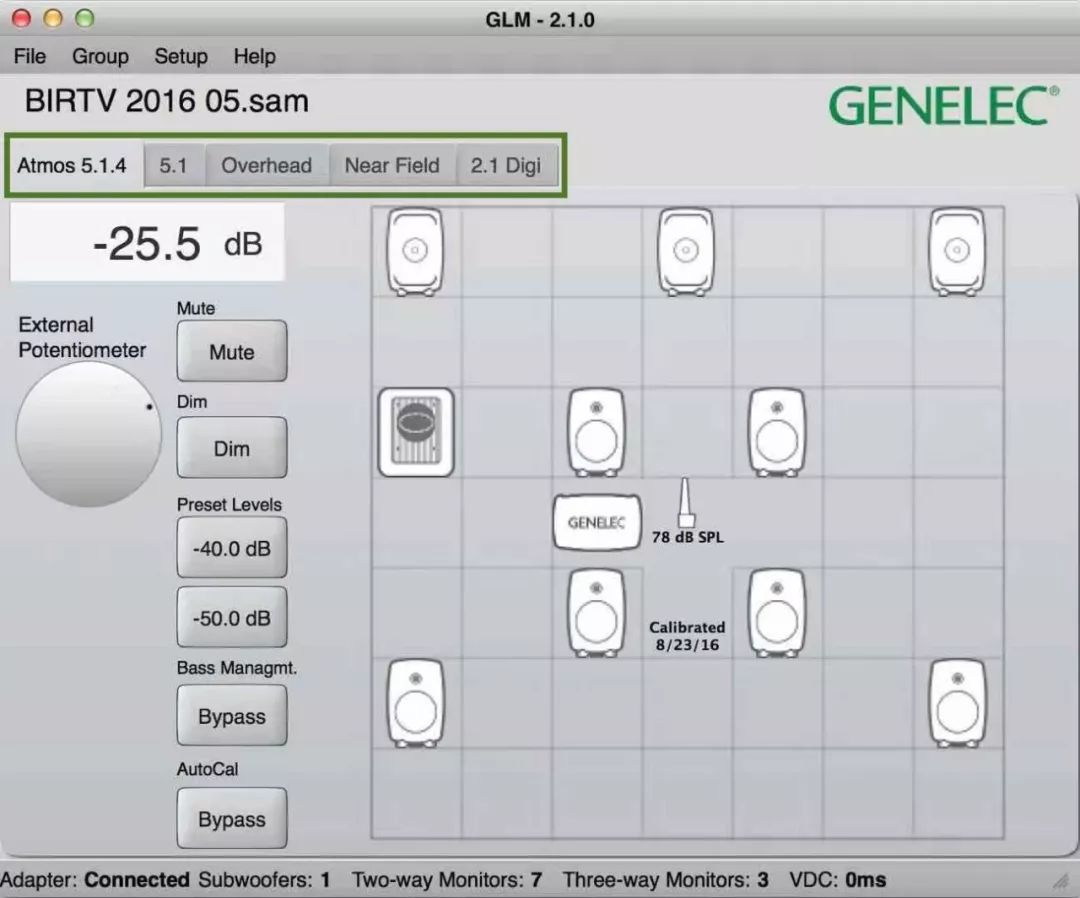The width and height of the screenshot is (1080, 898).
Task: Click the "Adapter: Connected" status entry
Action: point(95,880)
